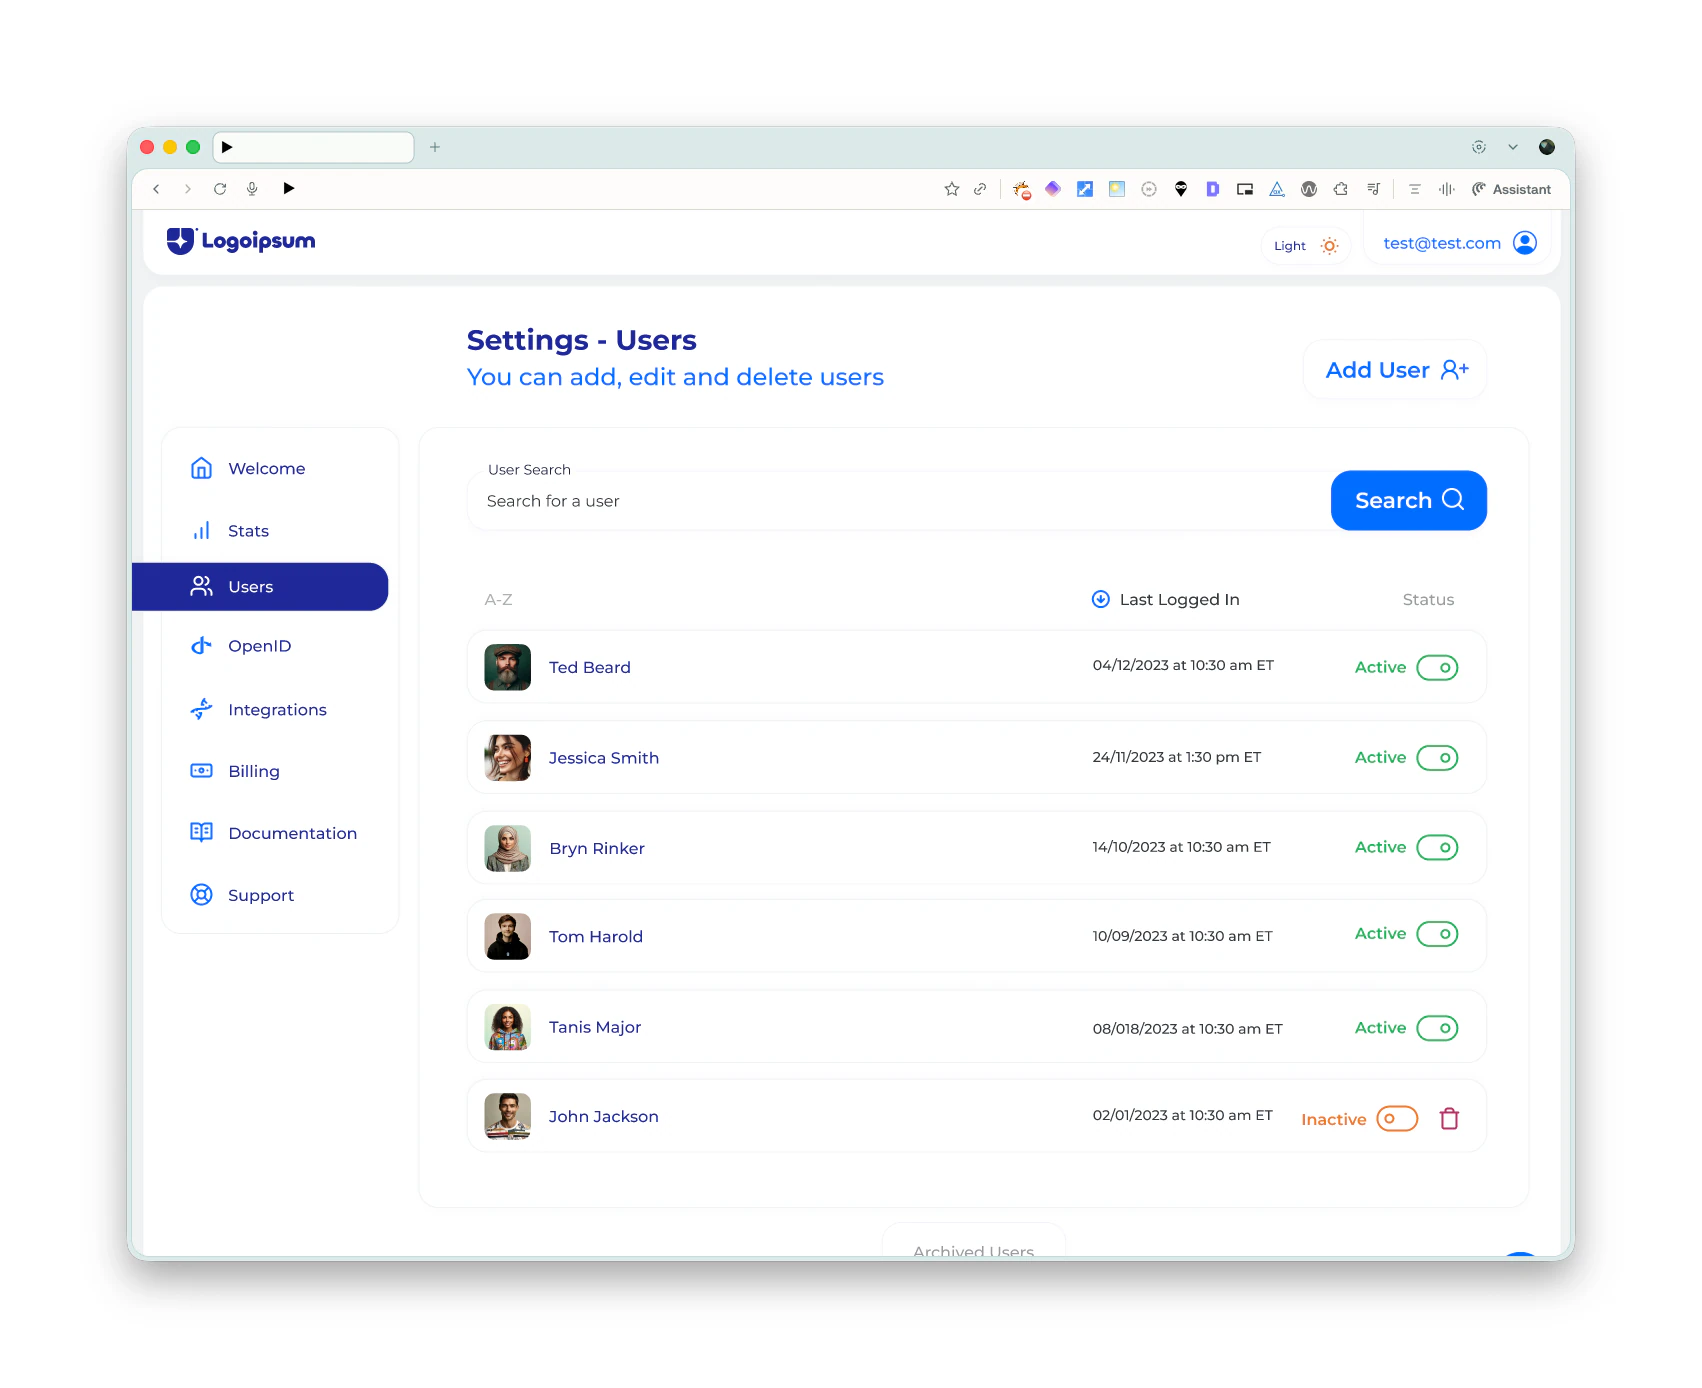Select Users in the sidebar

click(260, 587)
